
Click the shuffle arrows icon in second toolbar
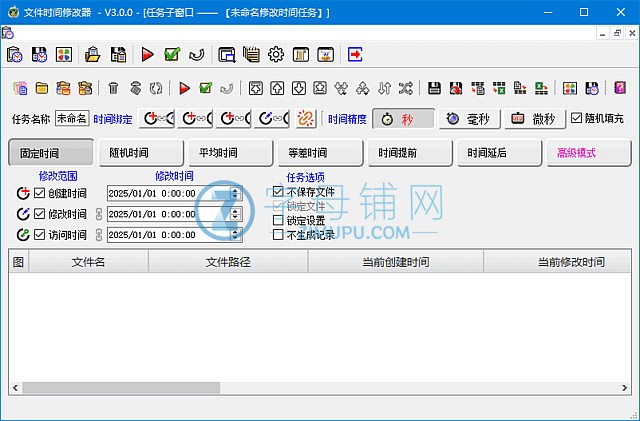coord(405,88)
